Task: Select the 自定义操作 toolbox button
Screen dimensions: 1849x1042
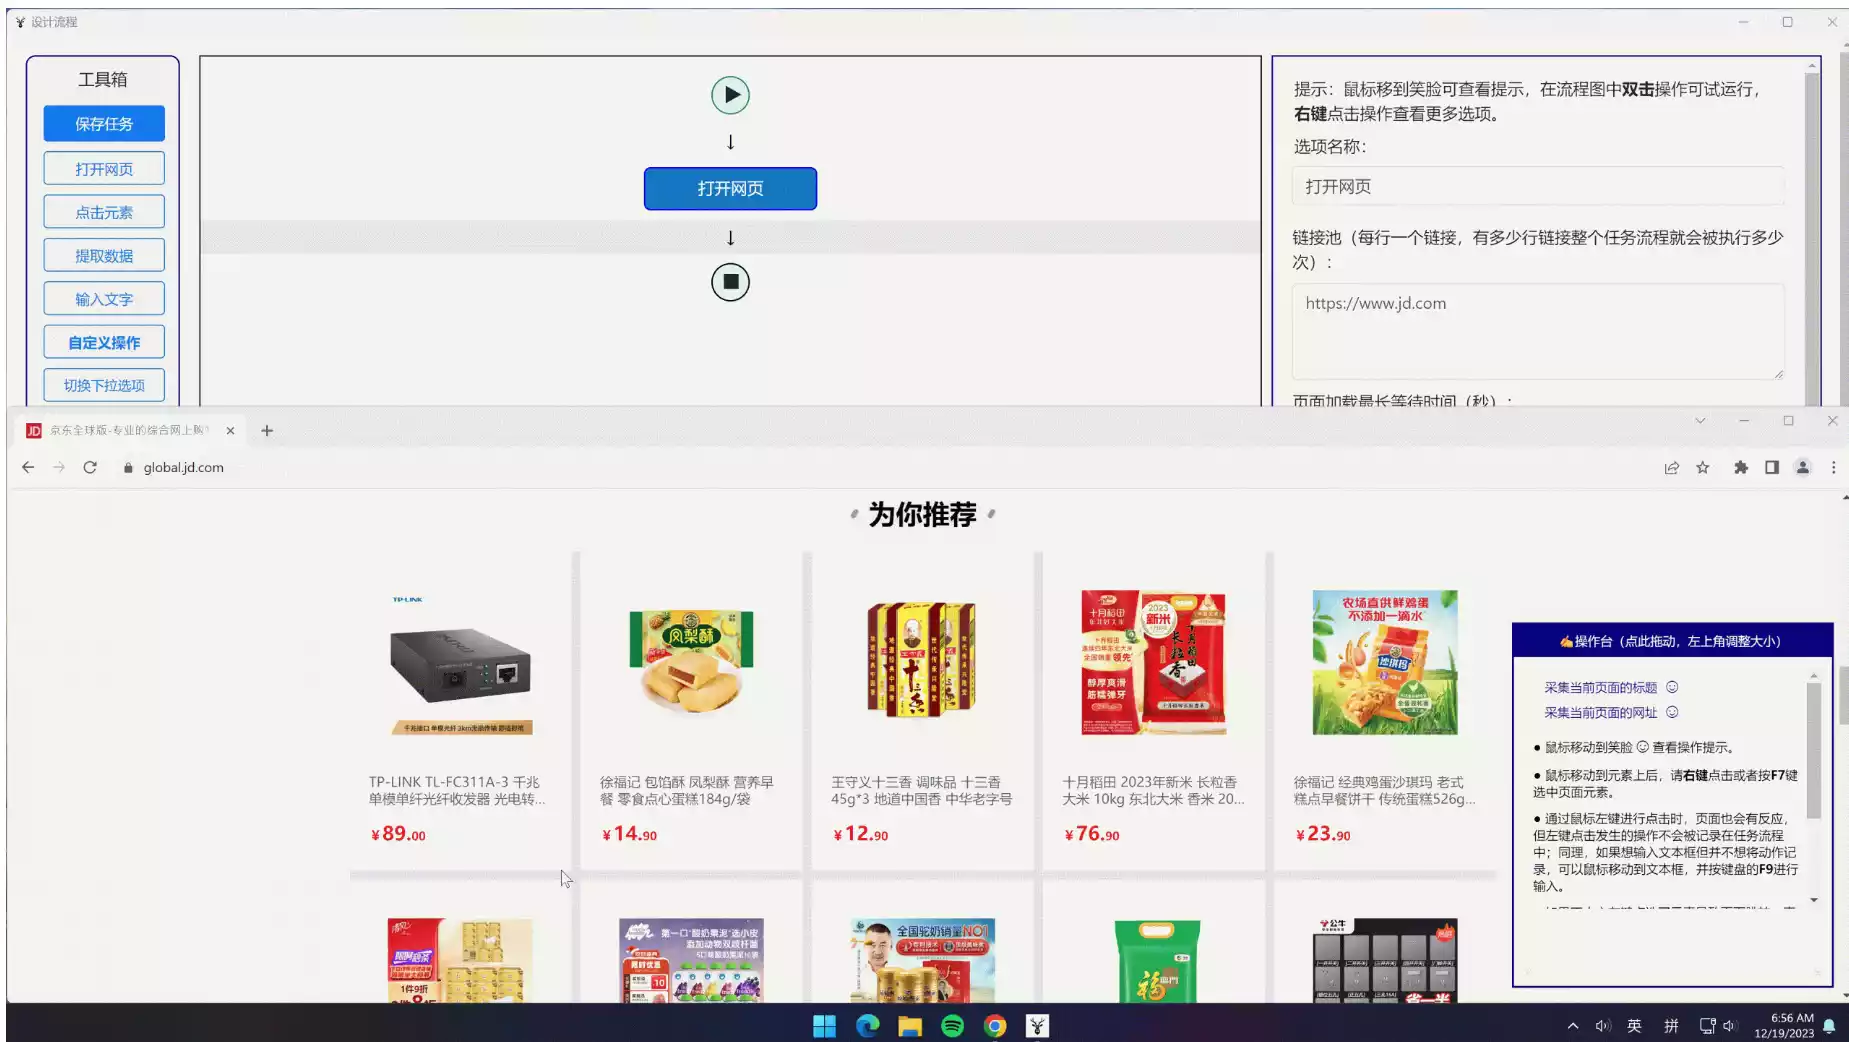Action: point(104,342)
